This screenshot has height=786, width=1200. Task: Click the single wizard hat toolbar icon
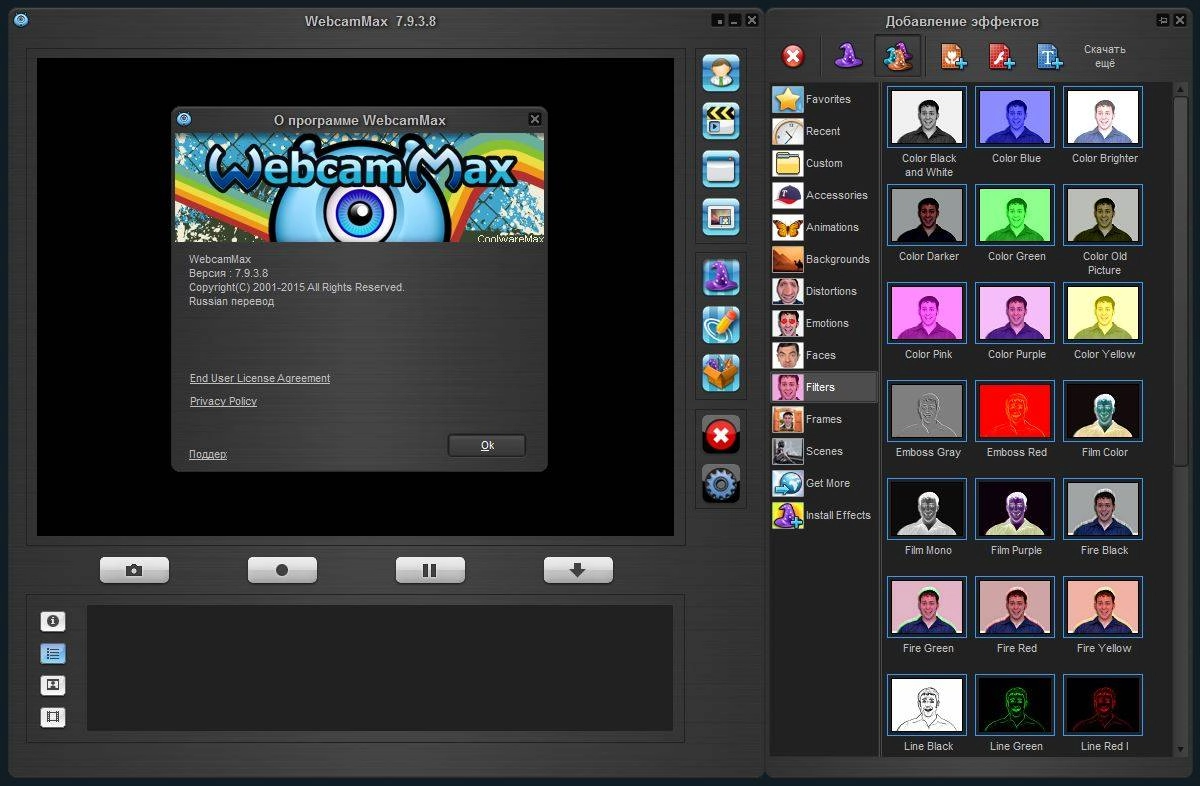(848, 56)
